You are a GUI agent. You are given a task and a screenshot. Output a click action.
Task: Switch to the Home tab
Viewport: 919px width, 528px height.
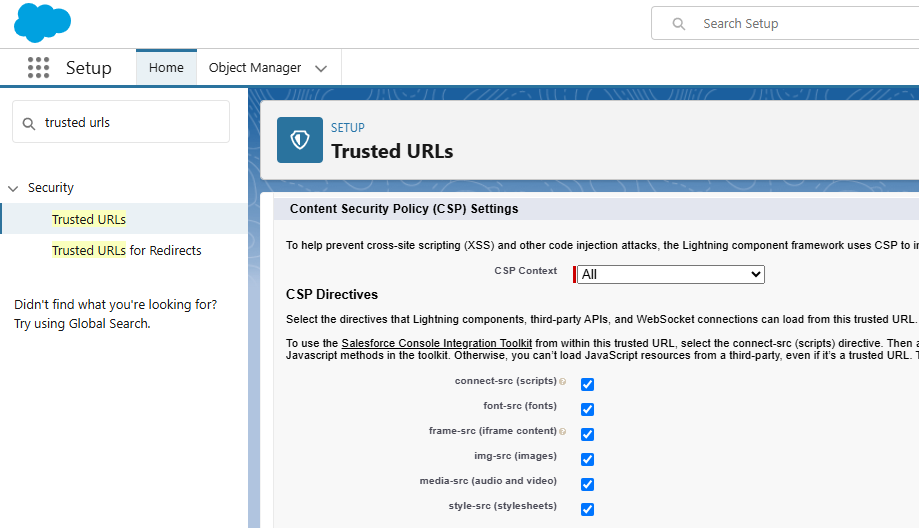click(166, 67)
